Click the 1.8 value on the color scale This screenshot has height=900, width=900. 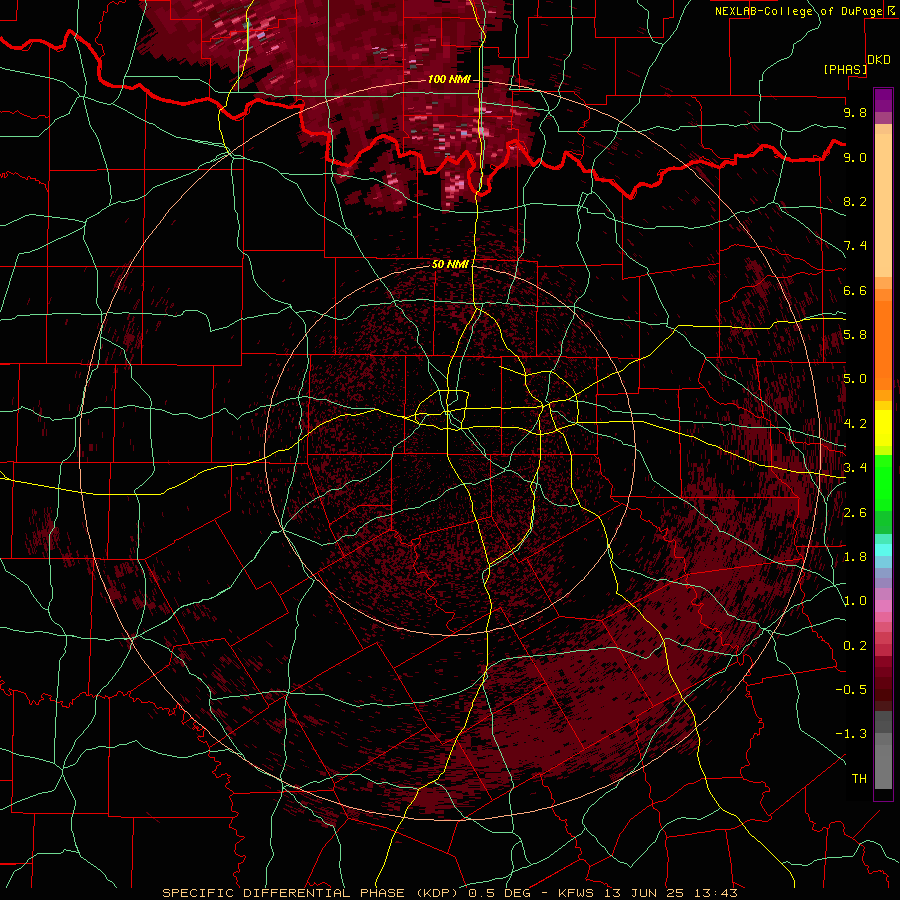[x=855, y=557]
